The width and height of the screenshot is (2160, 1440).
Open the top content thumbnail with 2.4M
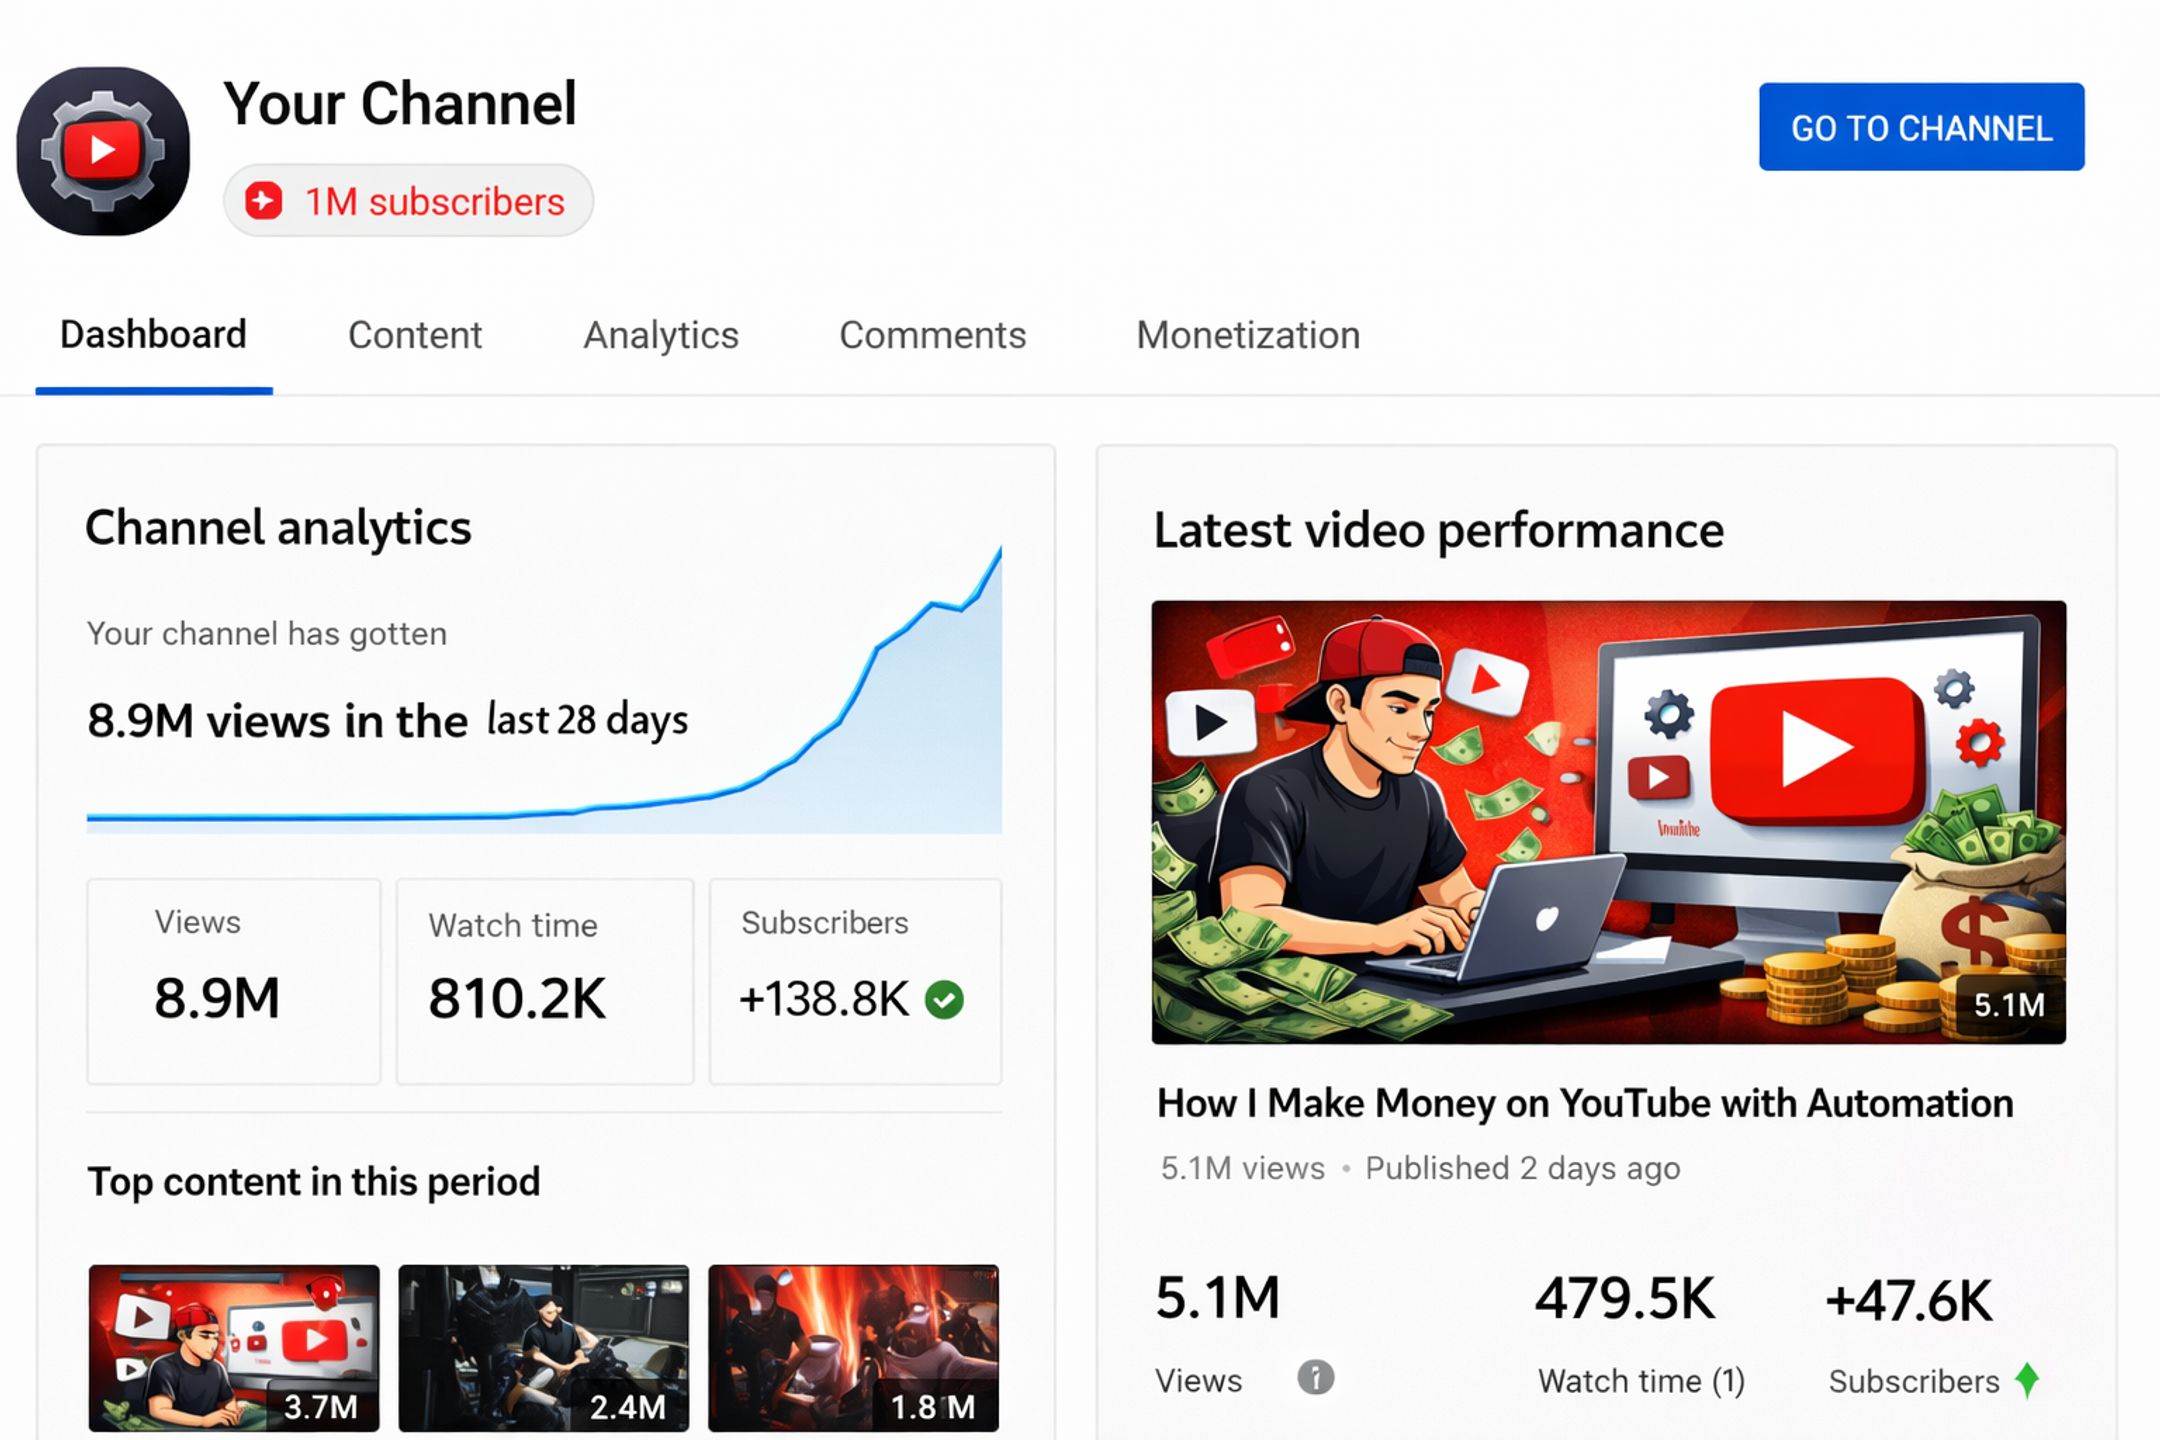tap(544, 1347)
